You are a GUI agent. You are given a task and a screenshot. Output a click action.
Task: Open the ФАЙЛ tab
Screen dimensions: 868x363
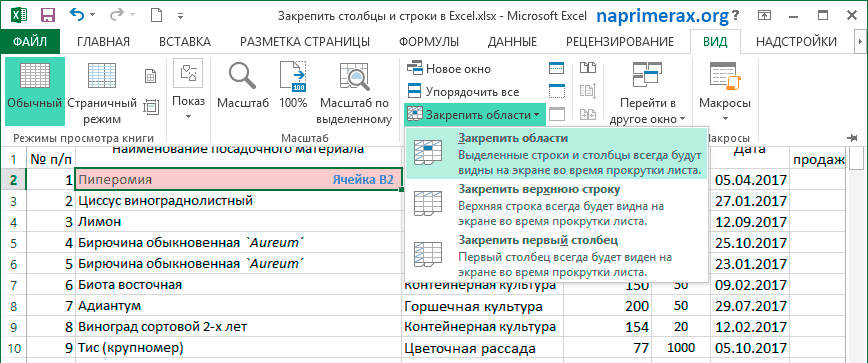30,42
